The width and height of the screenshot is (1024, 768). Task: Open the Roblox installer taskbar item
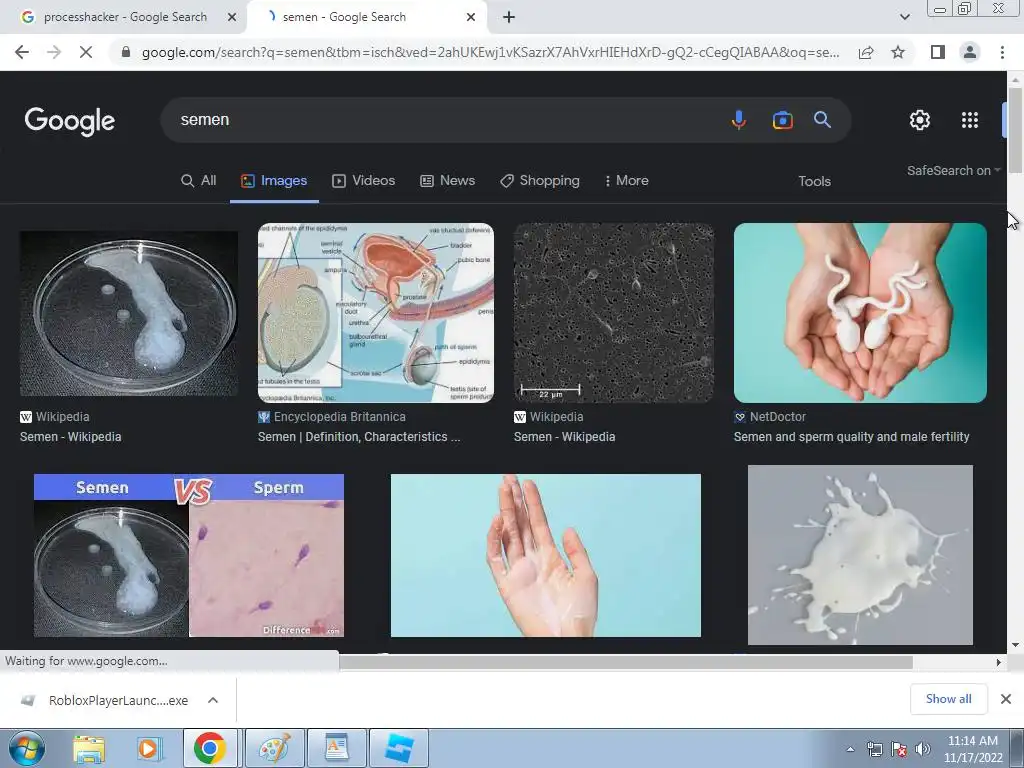click(x=399, y=748)
